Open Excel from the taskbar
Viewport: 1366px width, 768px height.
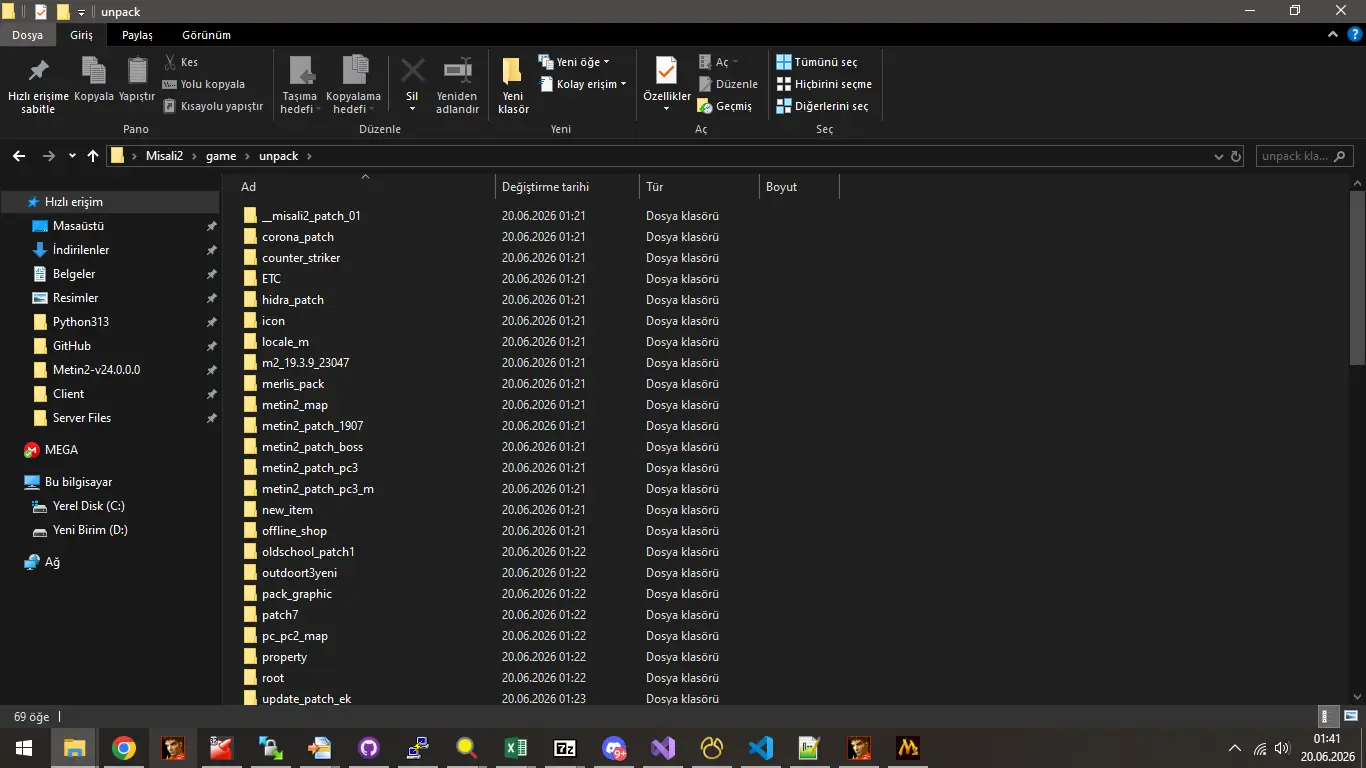point(516,748)
